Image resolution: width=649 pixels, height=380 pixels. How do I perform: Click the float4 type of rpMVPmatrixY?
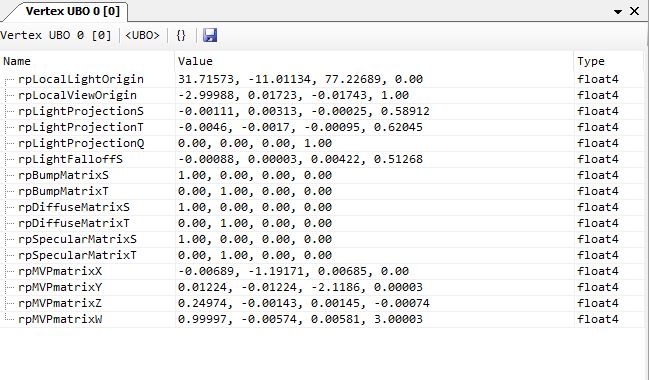598,287
